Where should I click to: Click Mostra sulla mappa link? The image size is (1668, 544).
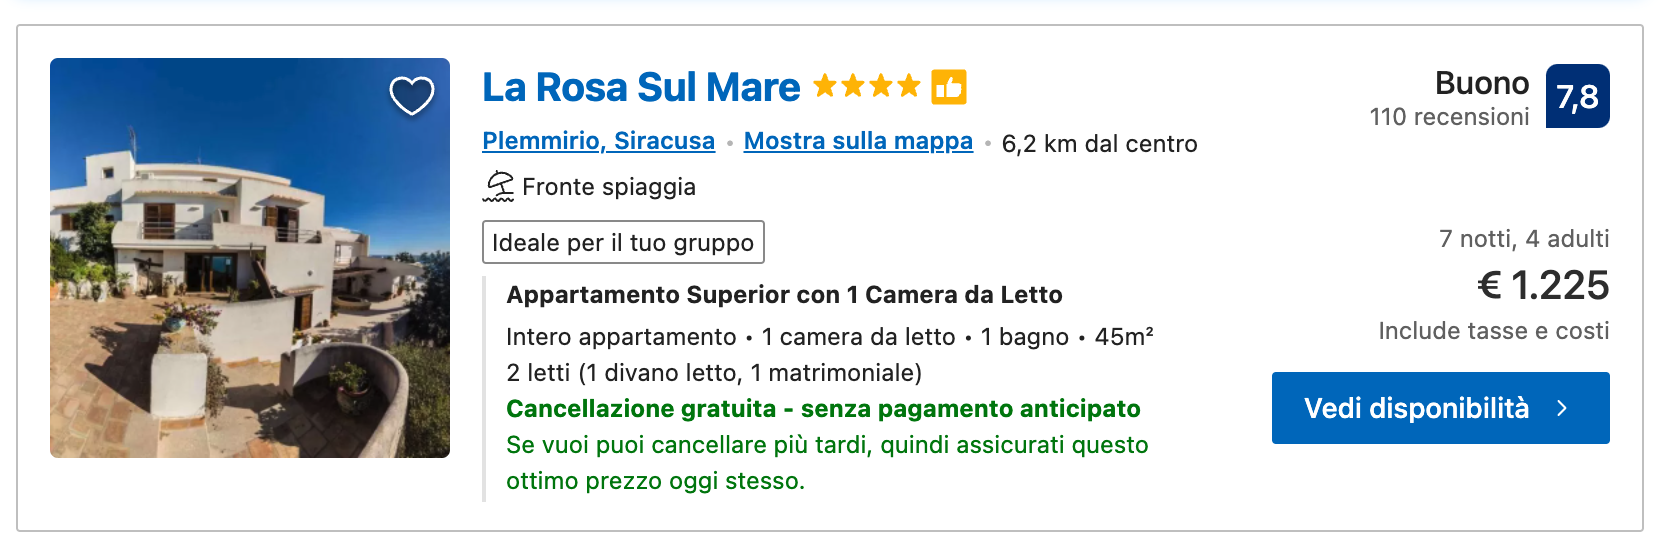tap(858, 141)
